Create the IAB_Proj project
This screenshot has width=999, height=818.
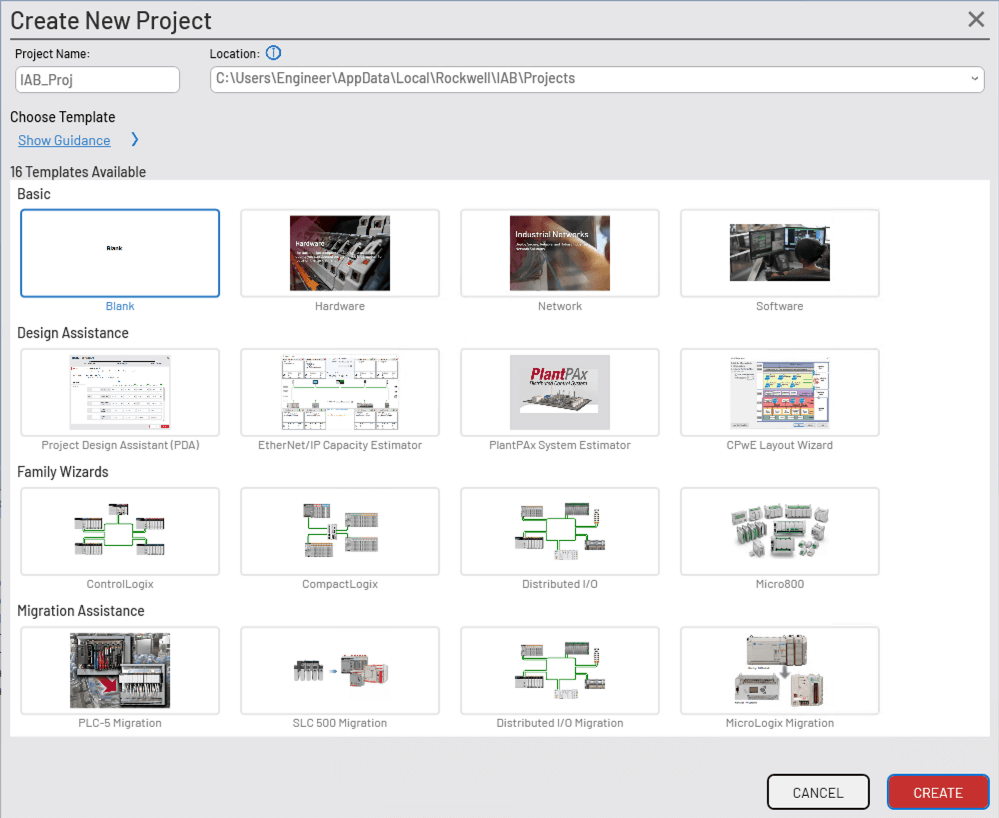click(x=937, y=791)
